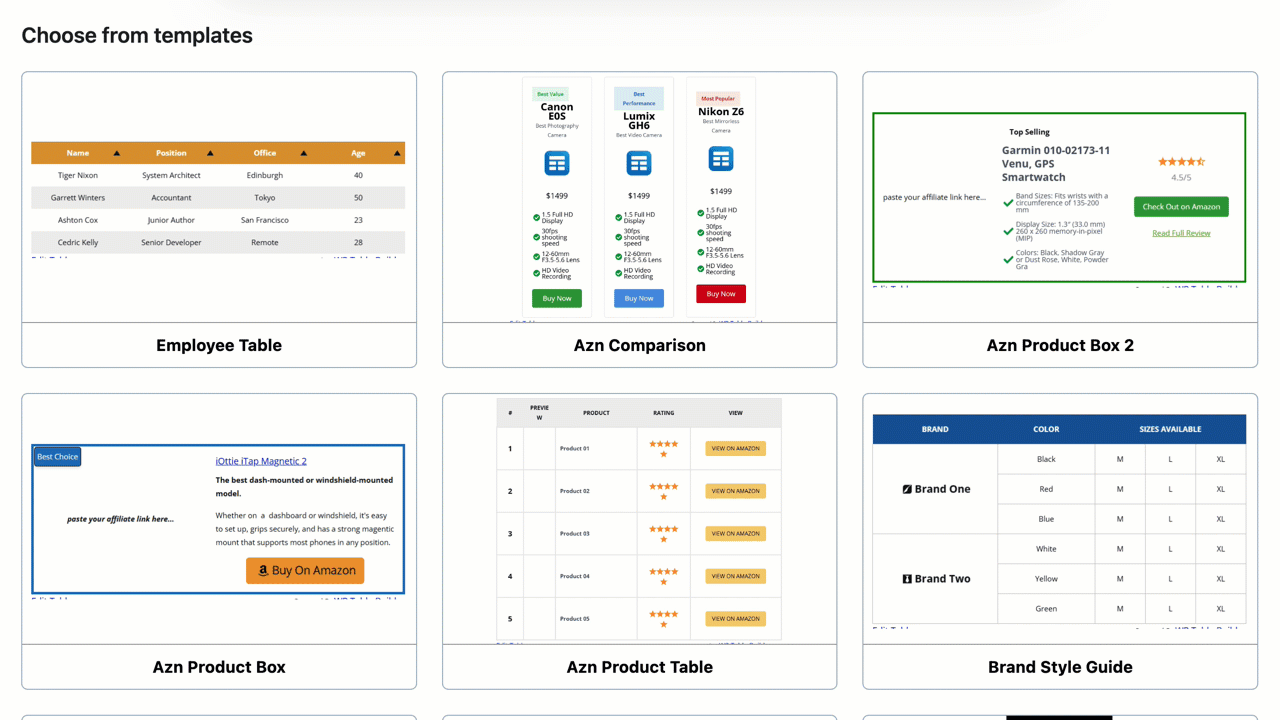The height and width of the screenshot is (720, 1280).
Task: Click the orange Buy On Amazon button
Action: (x=305, y=570)
